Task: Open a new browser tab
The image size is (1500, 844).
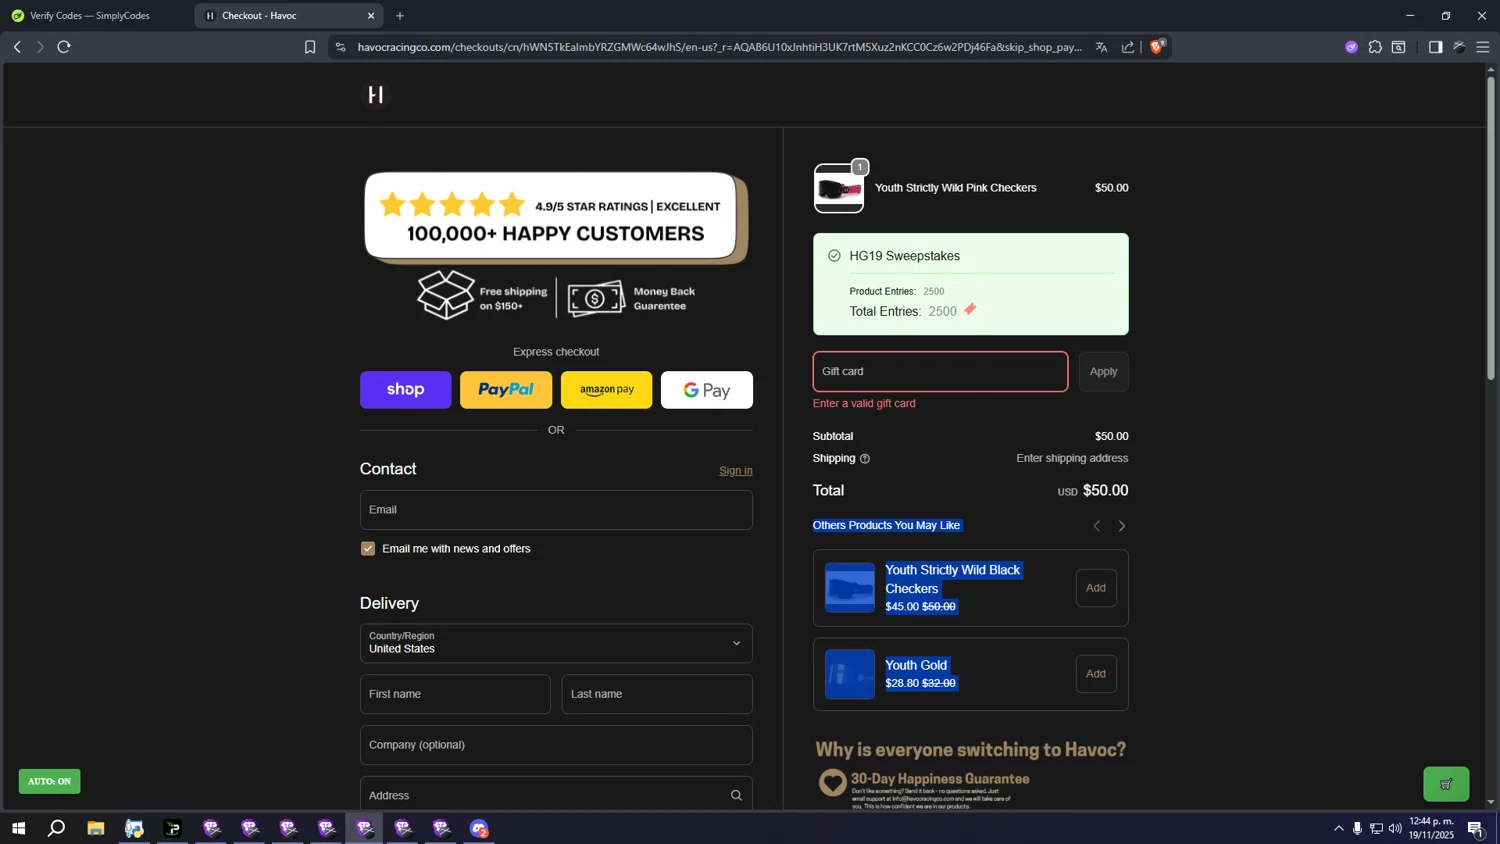Action: coord(400,16)
